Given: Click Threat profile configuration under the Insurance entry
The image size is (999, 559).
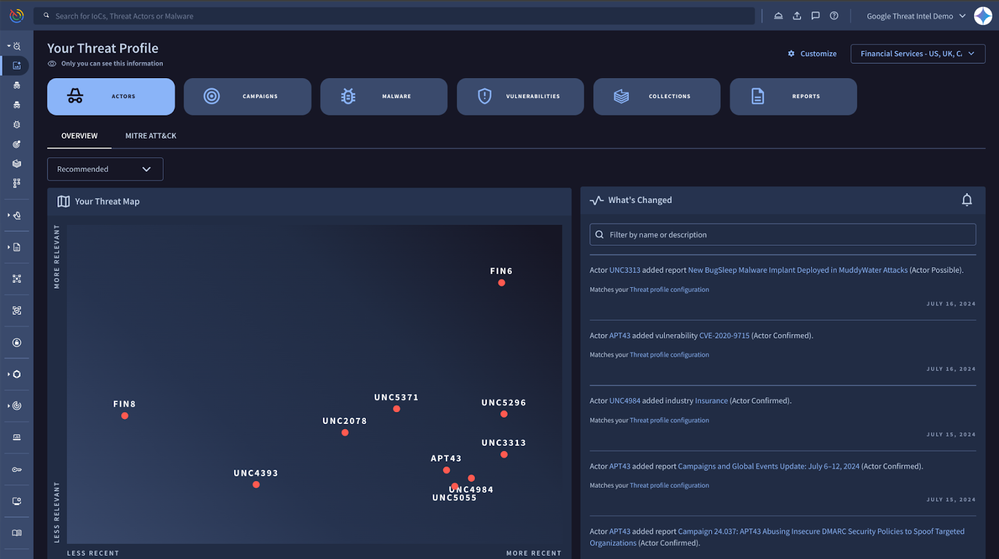Looking at the screenshot, I should pyautogui.click(x=669, y=420).
